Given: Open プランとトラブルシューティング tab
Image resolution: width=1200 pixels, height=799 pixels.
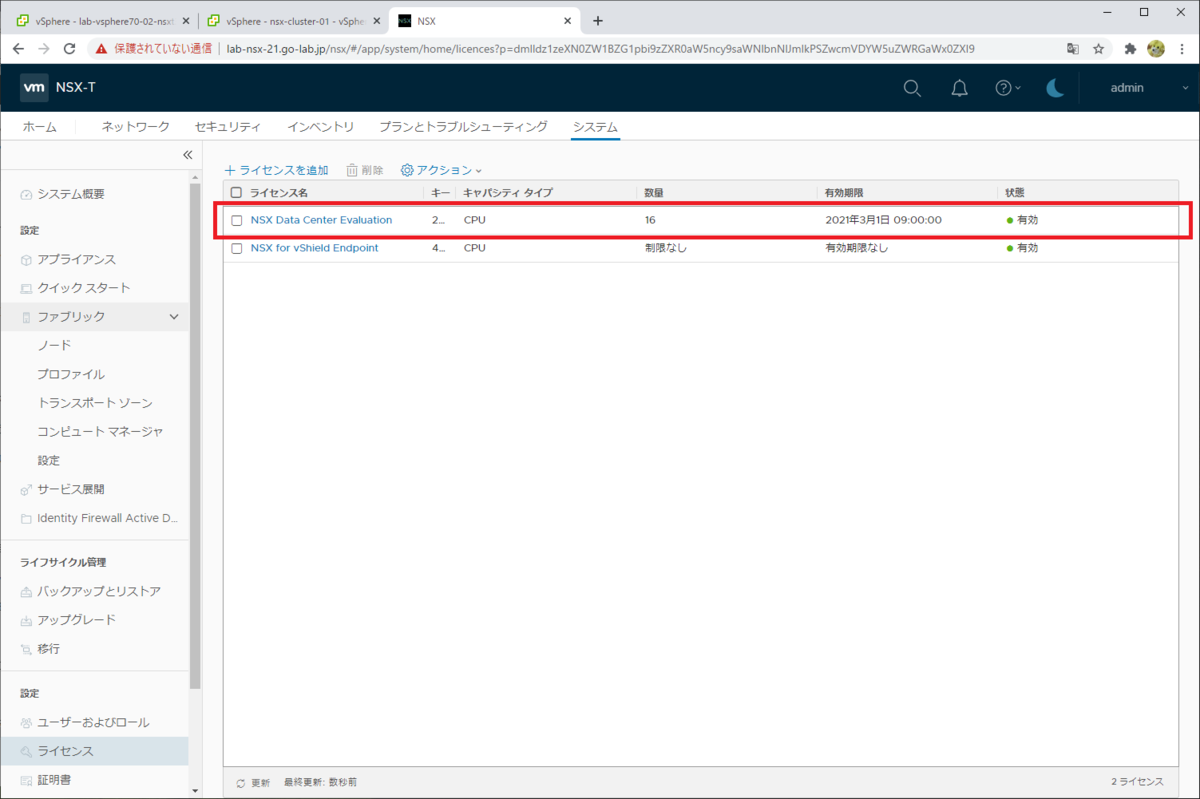Looking at the screenshot, I should click(x=463, y=127).
